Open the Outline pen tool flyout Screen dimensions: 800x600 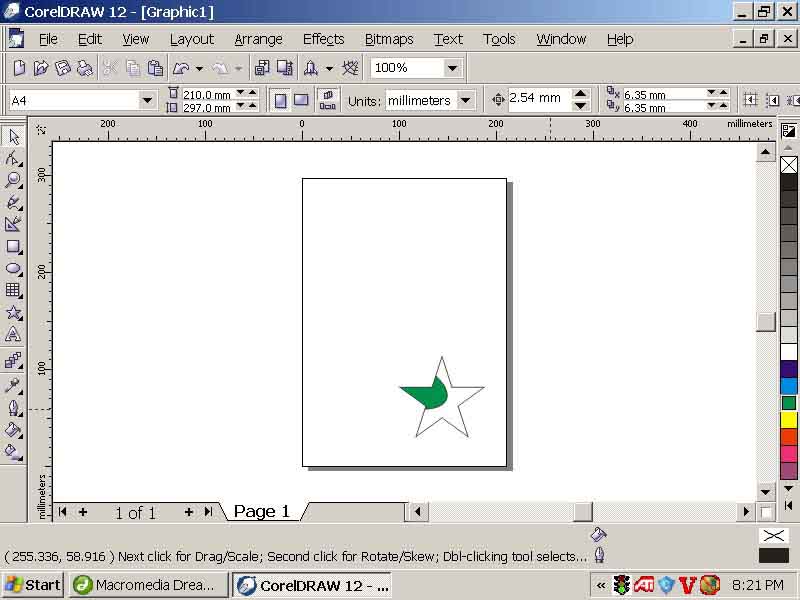pyautogui.click(x=13, y=408)
